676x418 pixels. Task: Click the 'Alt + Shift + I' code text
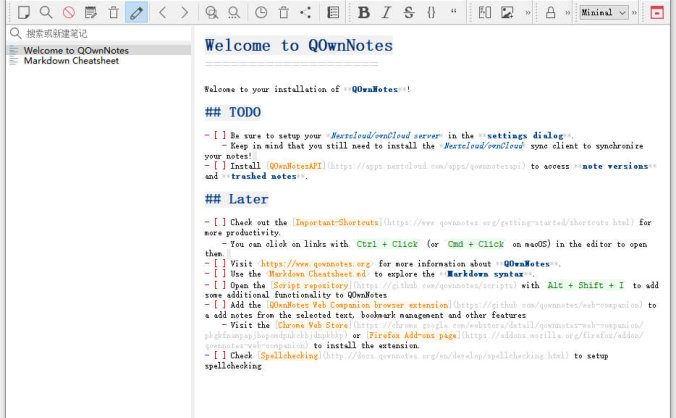tap(585, 285)
